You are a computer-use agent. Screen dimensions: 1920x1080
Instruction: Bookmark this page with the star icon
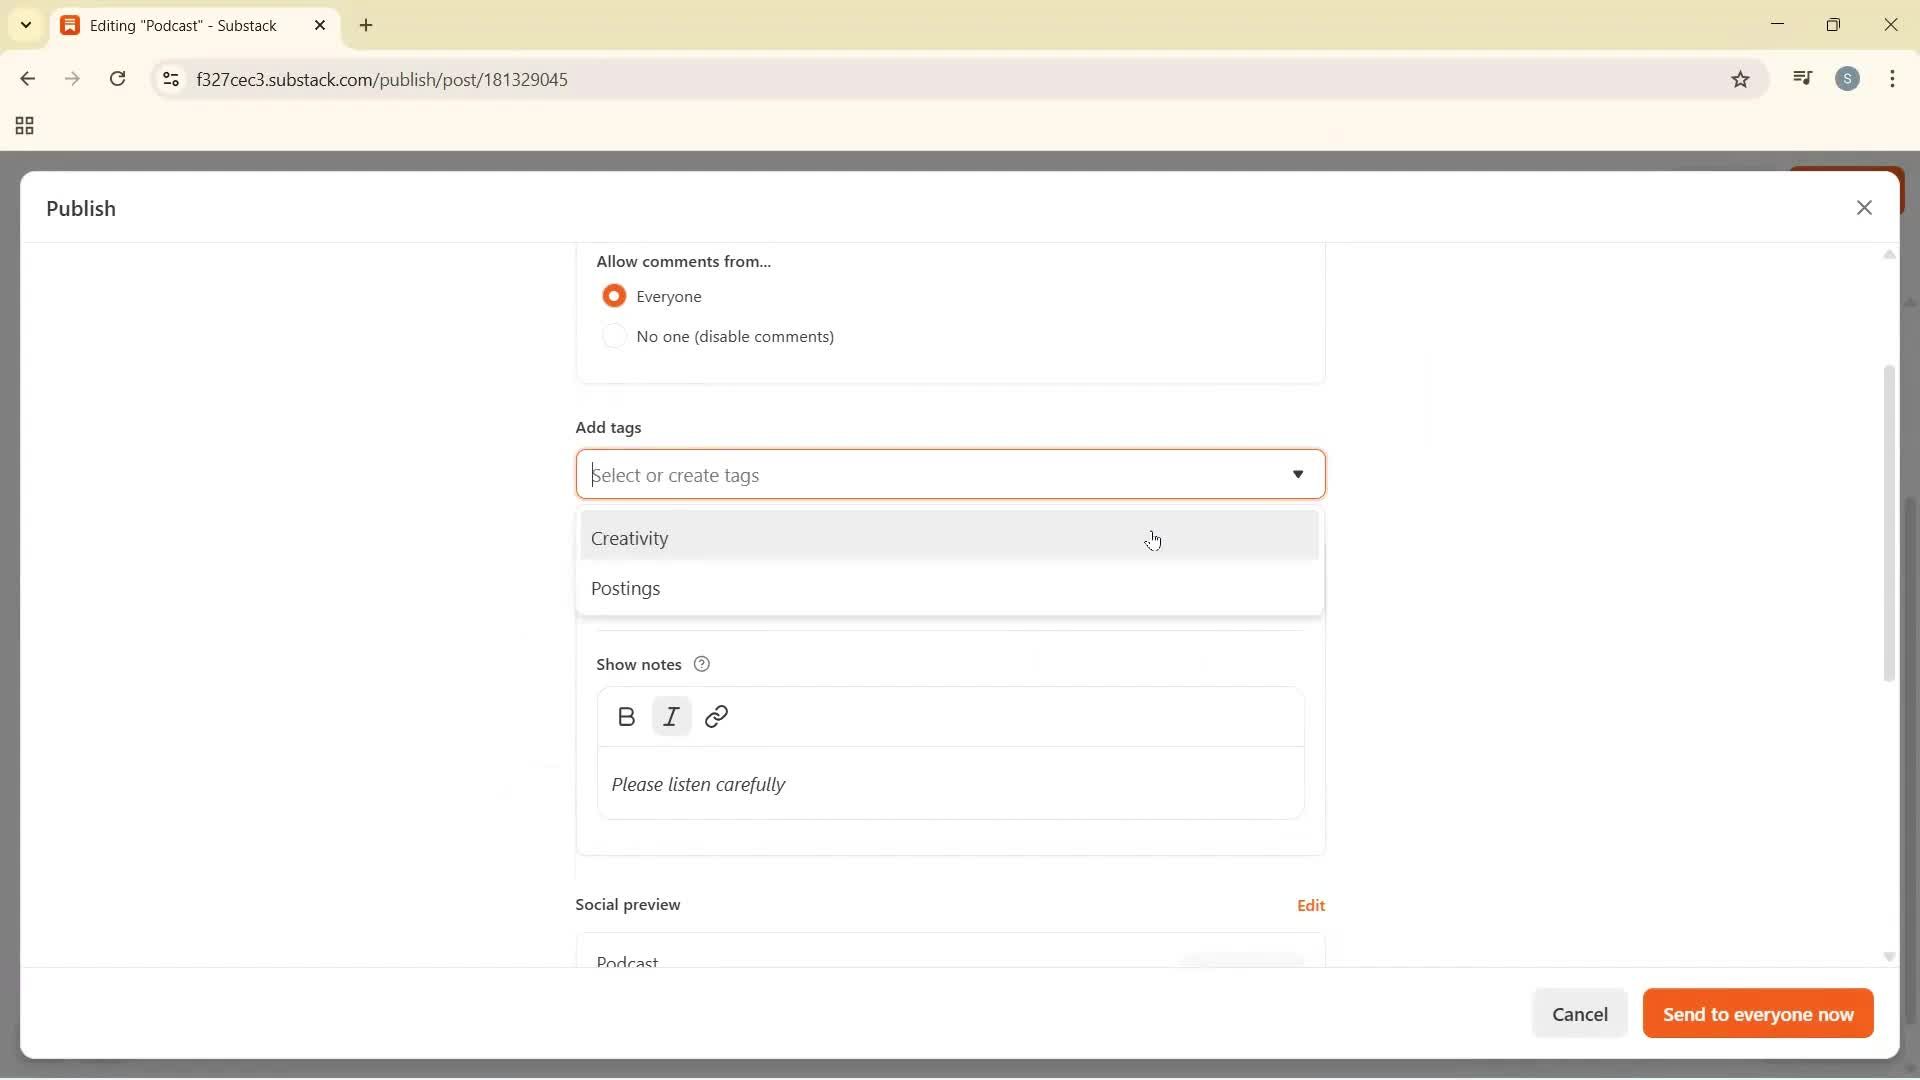coord(1740,79)
